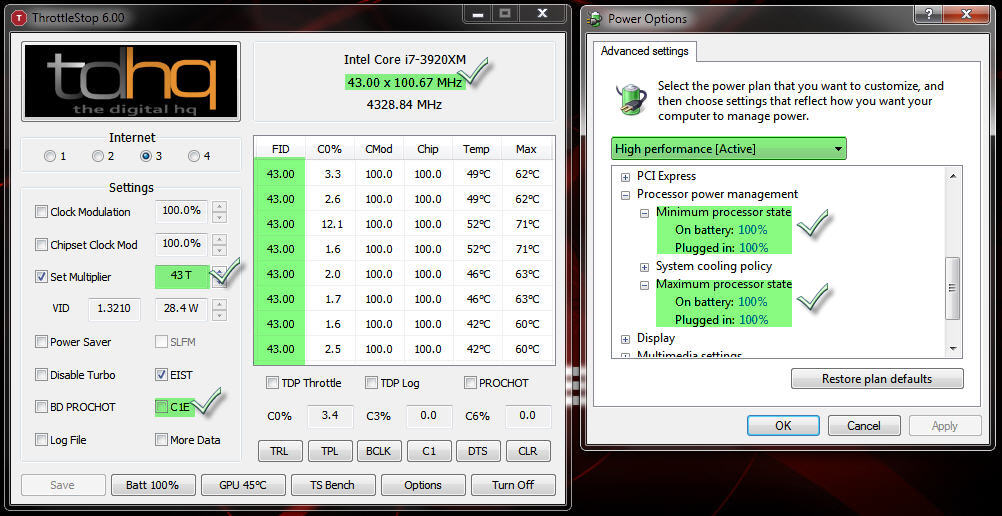This screenshot has height=516, width=1002.
Task: Confirm Power Options with OK
Action: 783,426
